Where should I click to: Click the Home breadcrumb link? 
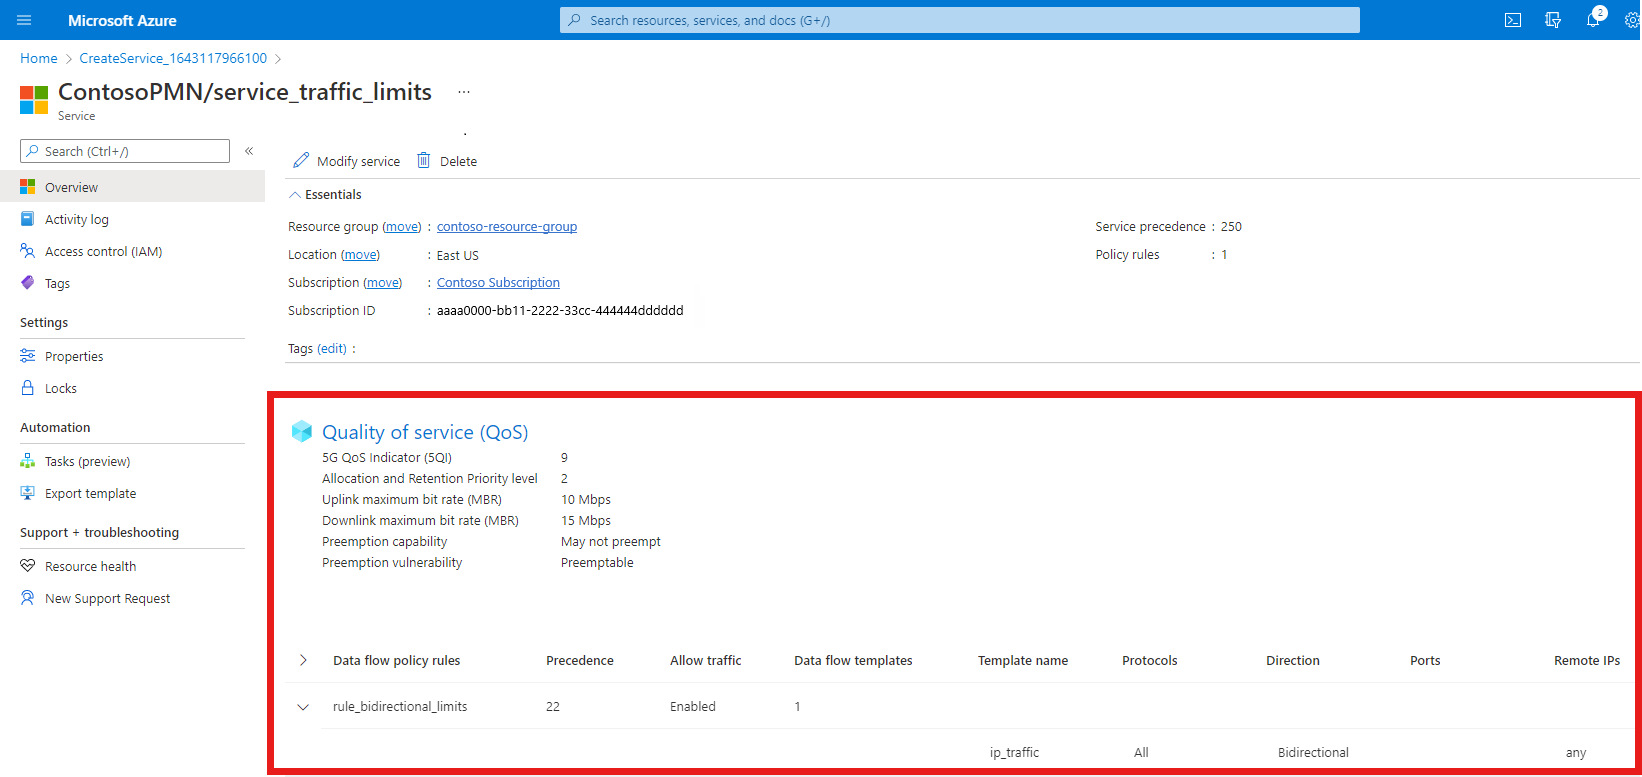[x=39, y=58]
